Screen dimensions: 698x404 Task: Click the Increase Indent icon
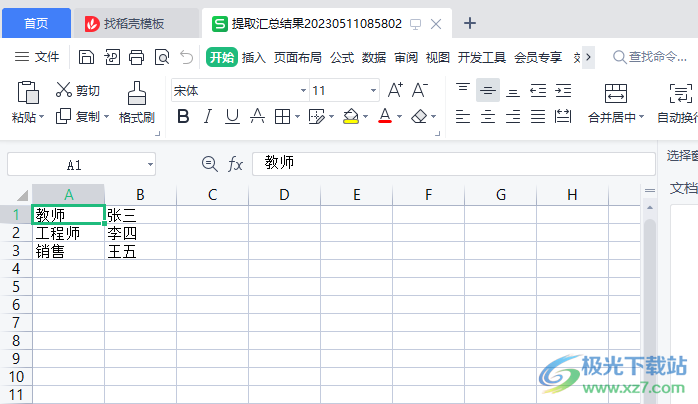[x=563, y=90]
